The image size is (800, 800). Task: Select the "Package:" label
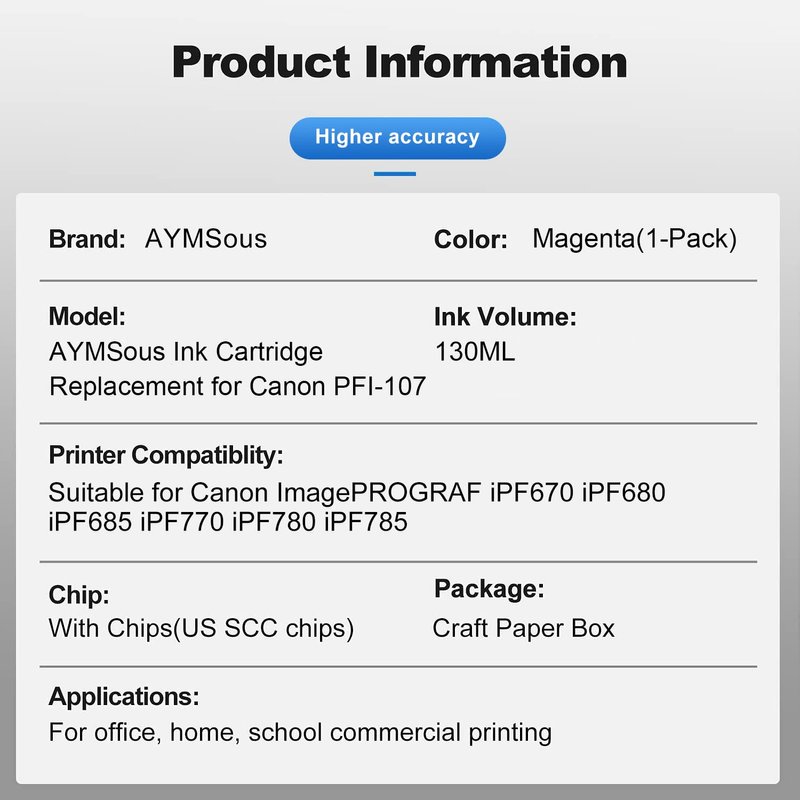[x=489, y=589]
